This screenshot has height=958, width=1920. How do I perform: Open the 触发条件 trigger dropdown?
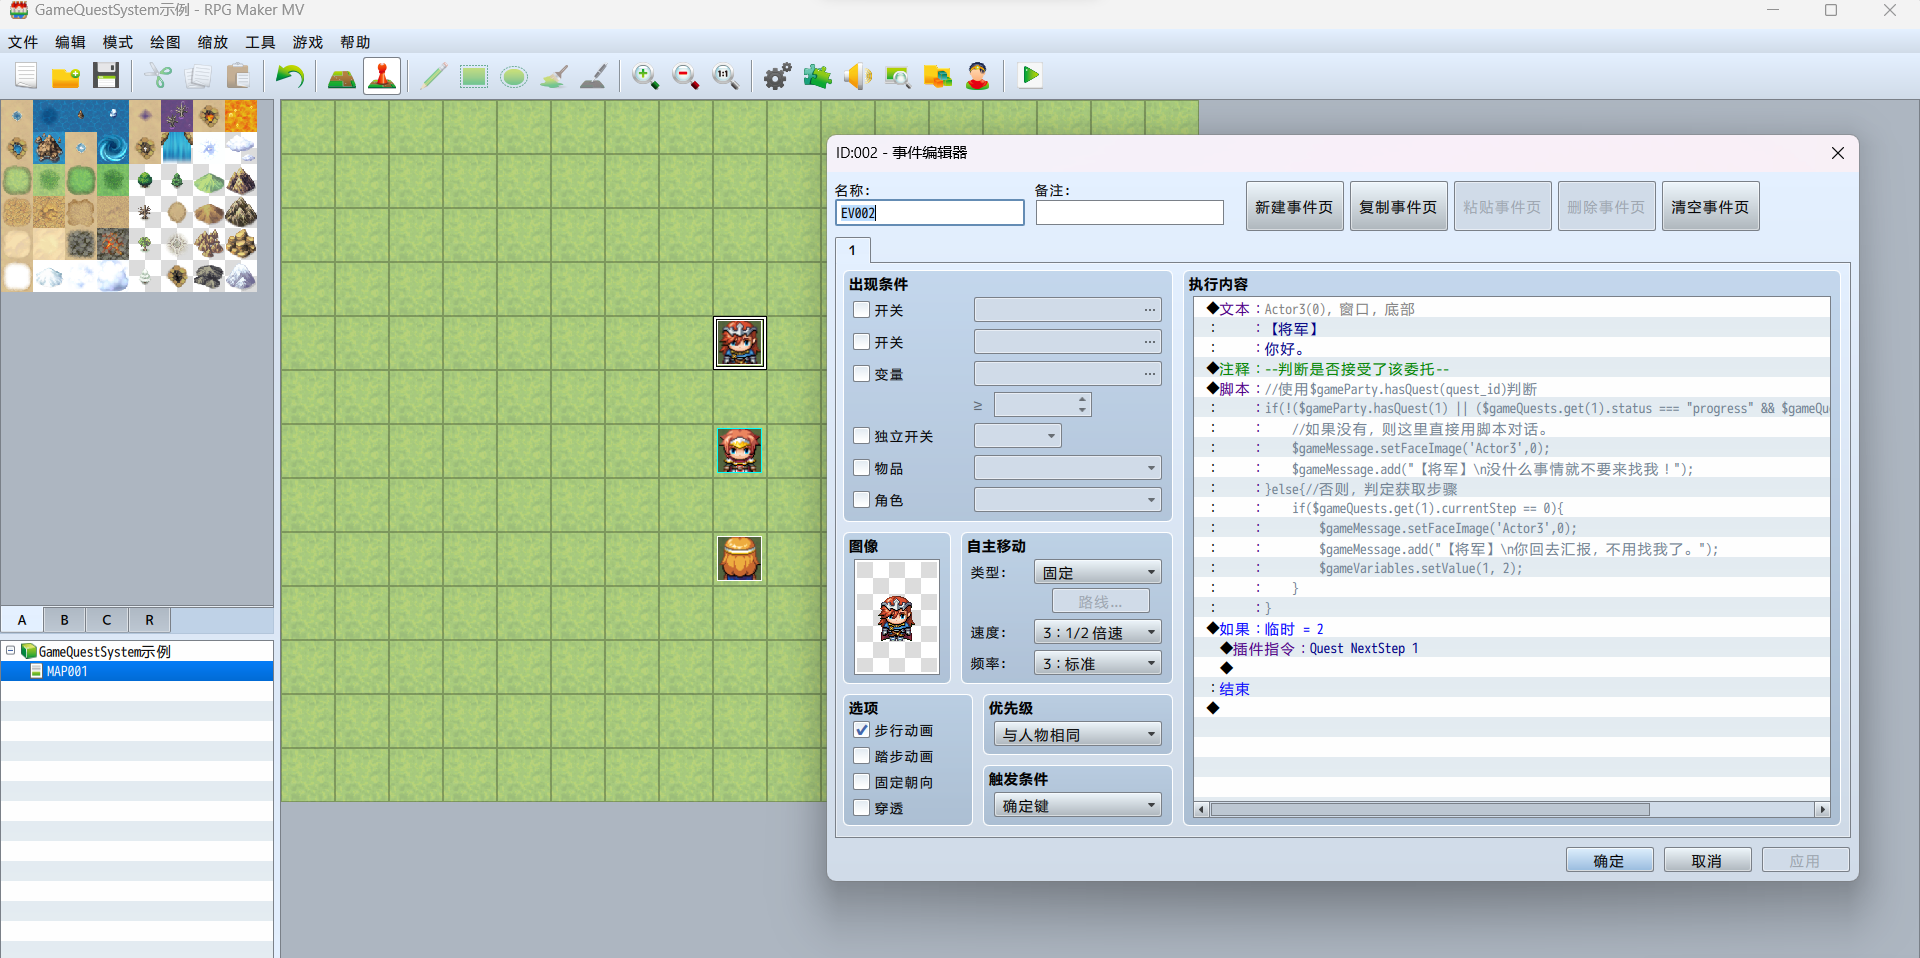point(1077,805)
